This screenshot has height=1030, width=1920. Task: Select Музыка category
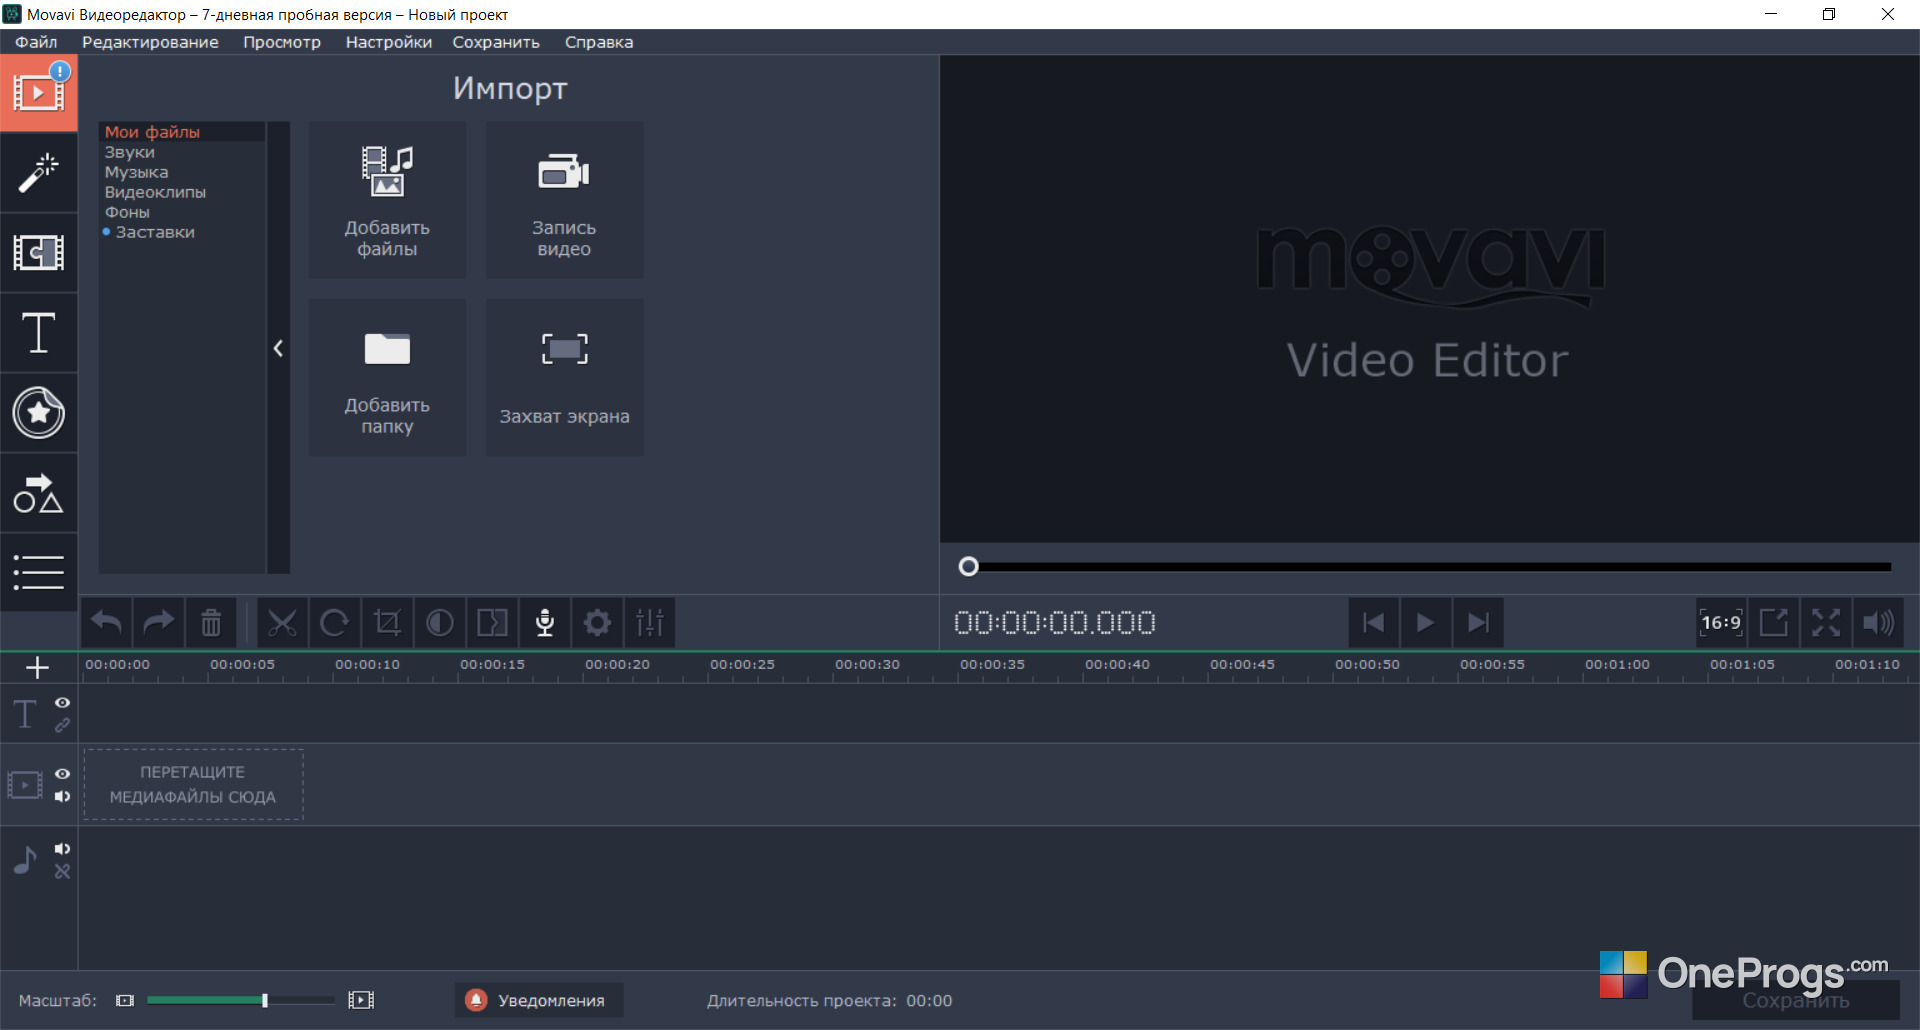(137, 172)
